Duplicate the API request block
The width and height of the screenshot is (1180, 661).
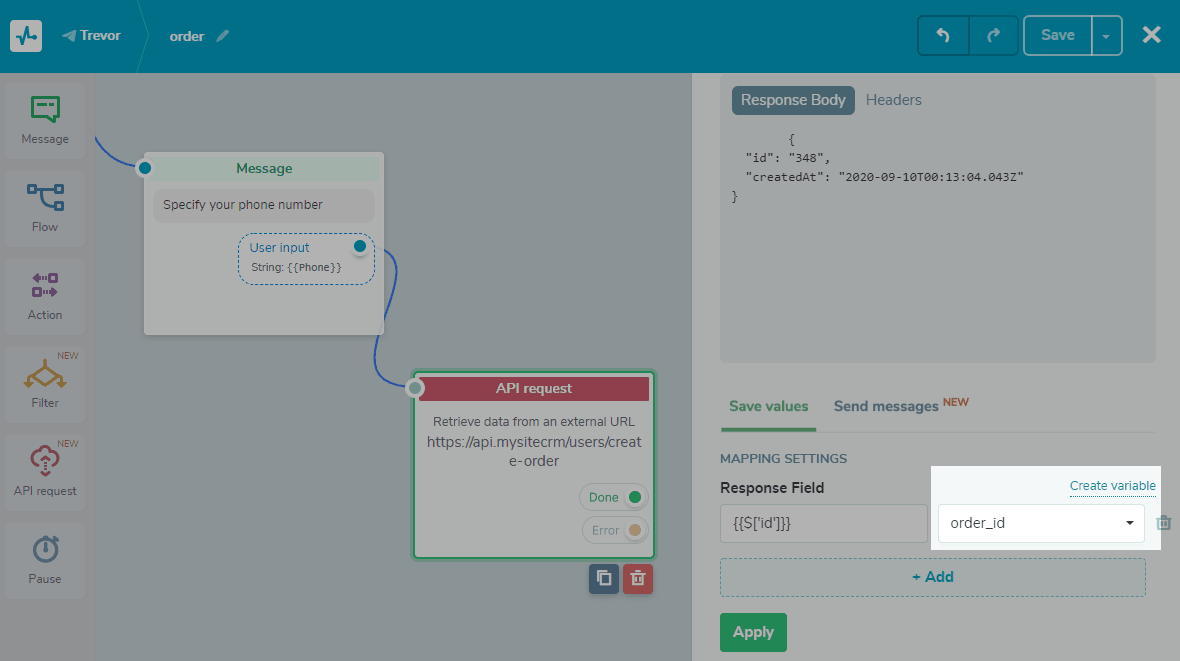pyautogui.click(x=604, y=578)
